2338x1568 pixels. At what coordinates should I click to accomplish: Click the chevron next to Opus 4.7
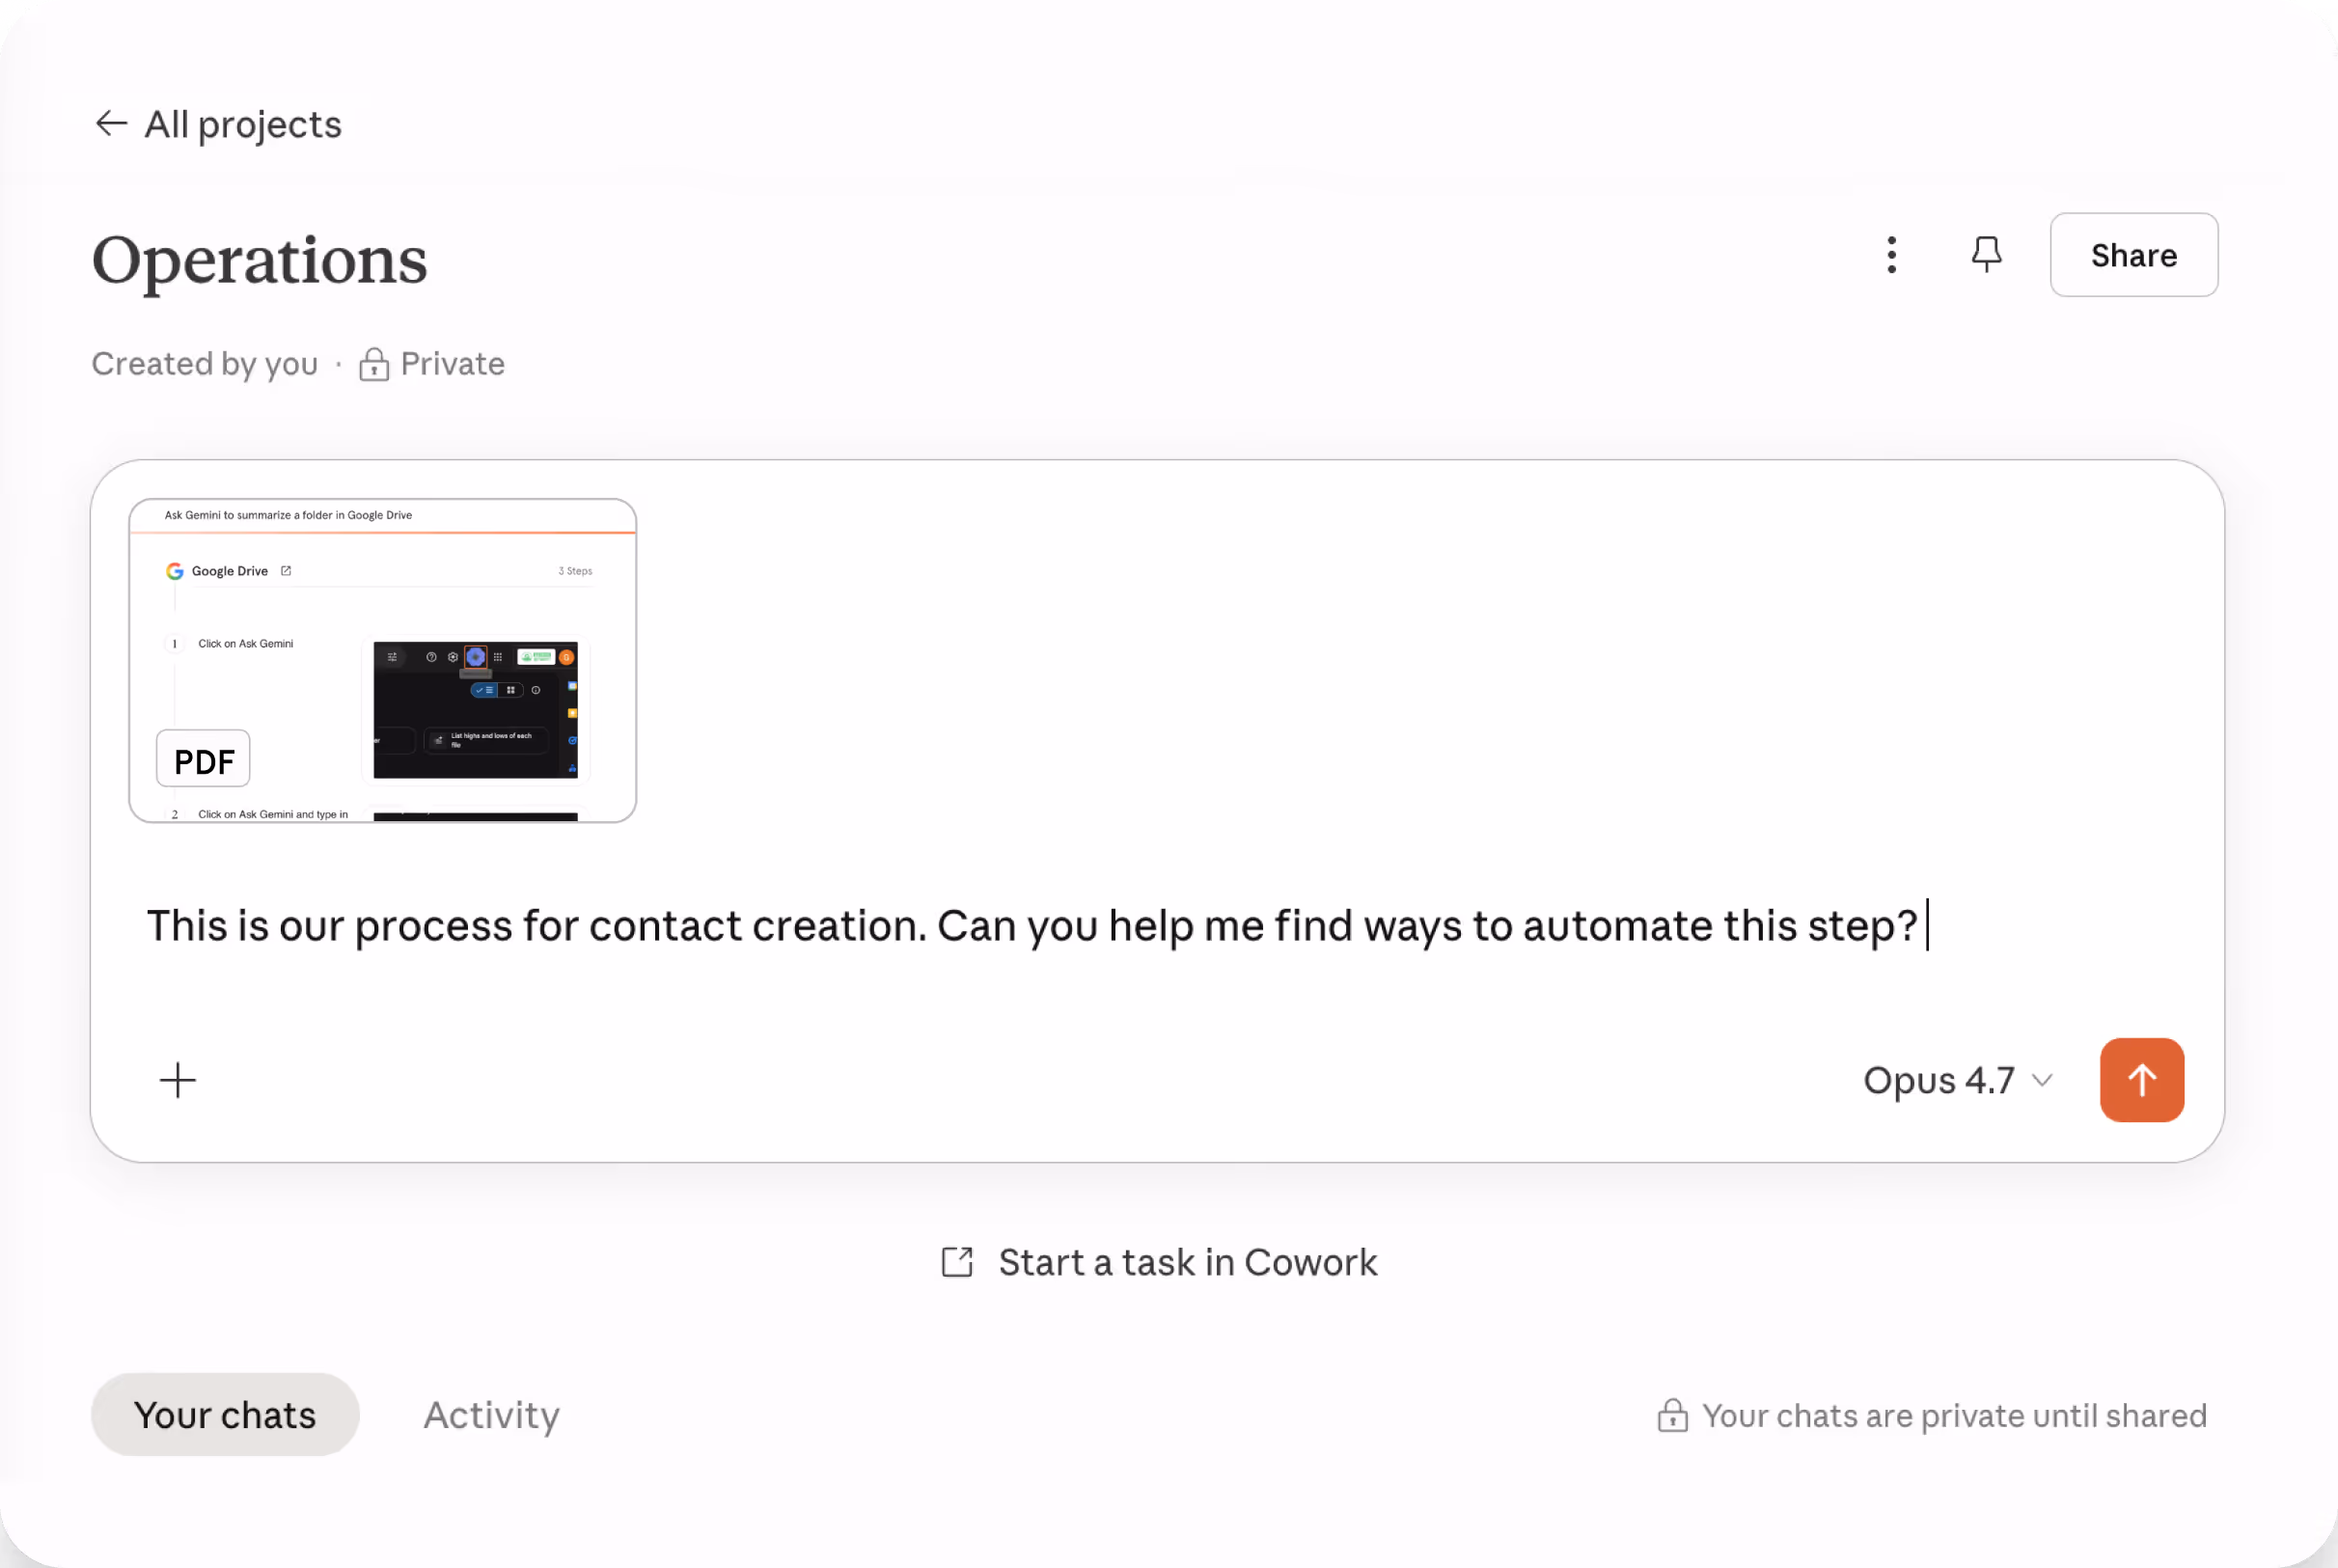2042,1080
